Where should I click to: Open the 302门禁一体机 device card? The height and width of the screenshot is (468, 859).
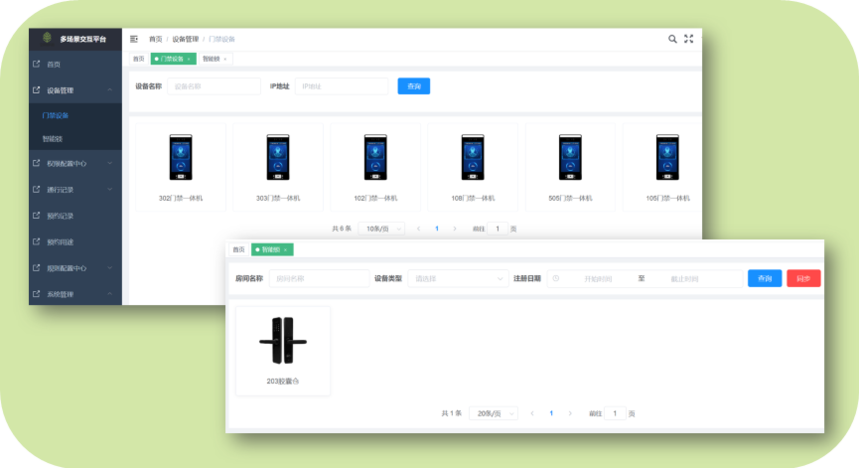[181, 167]
